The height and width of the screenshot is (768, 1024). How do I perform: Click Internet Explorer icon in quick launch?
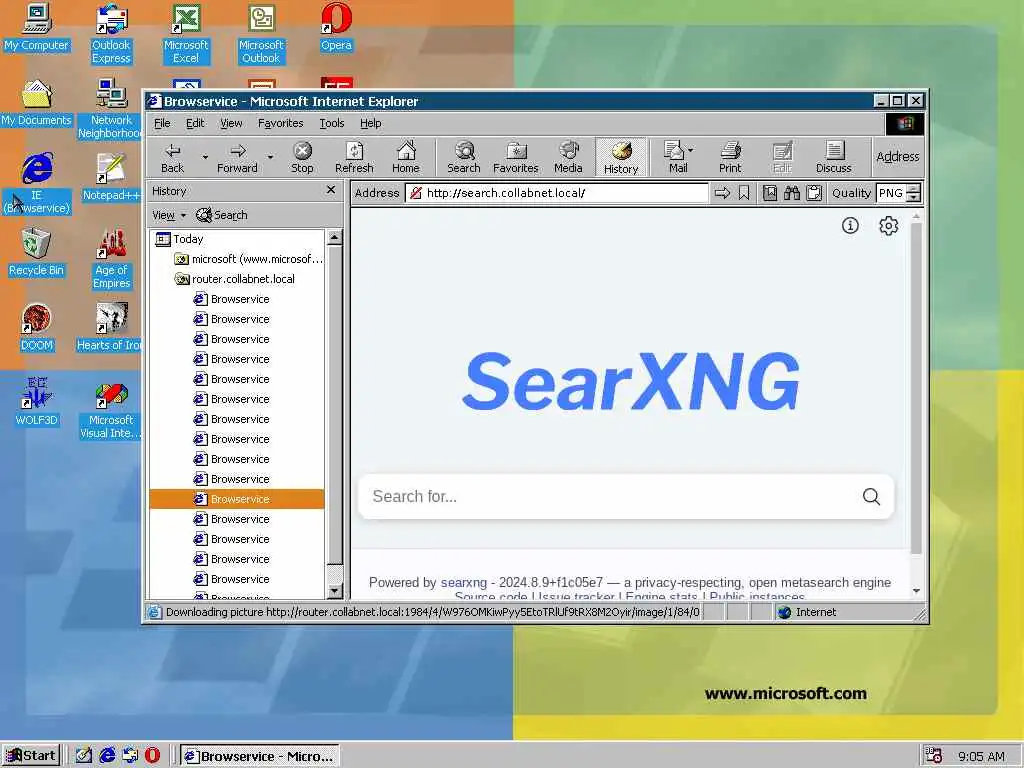[x=107, y=755]
